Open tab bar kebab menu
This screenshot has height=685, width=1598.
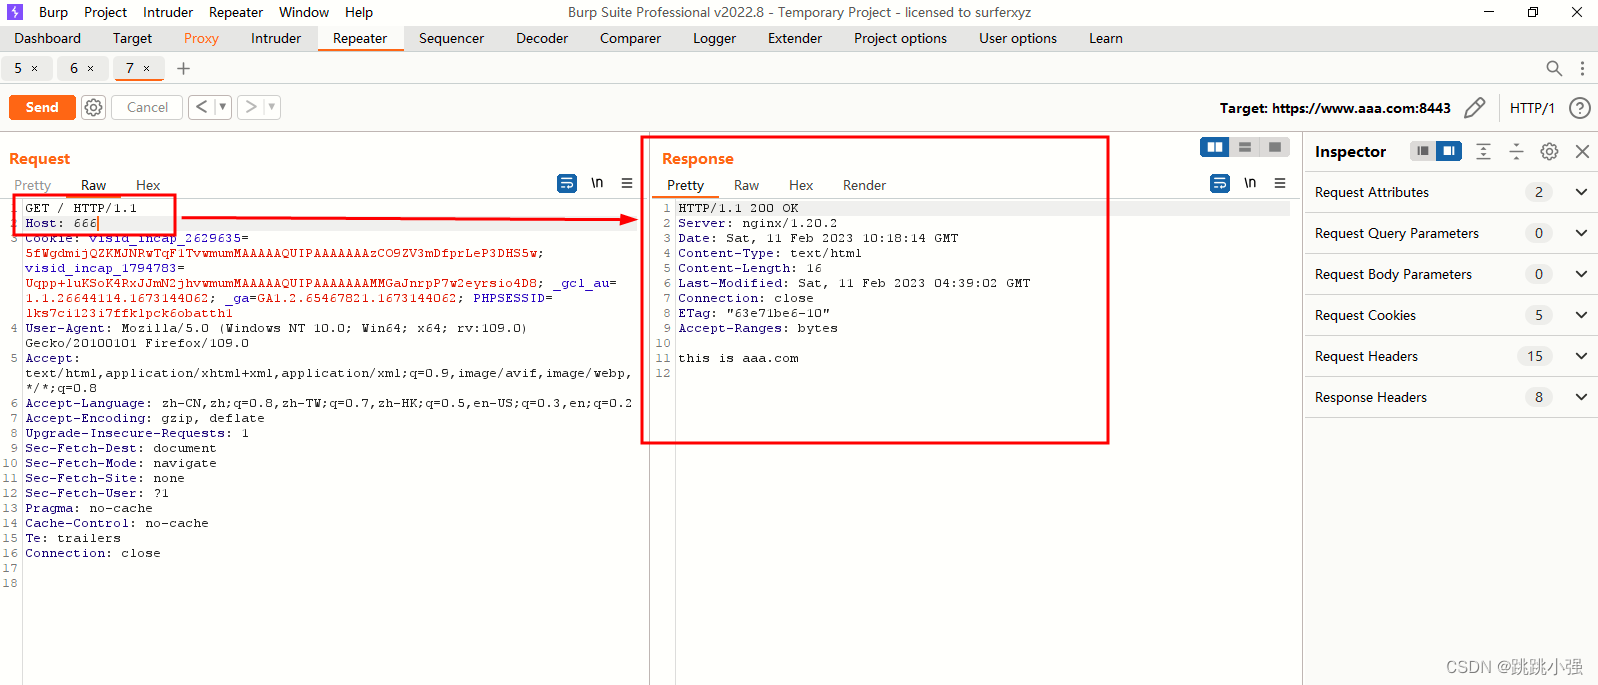(x=1582, y=68)
